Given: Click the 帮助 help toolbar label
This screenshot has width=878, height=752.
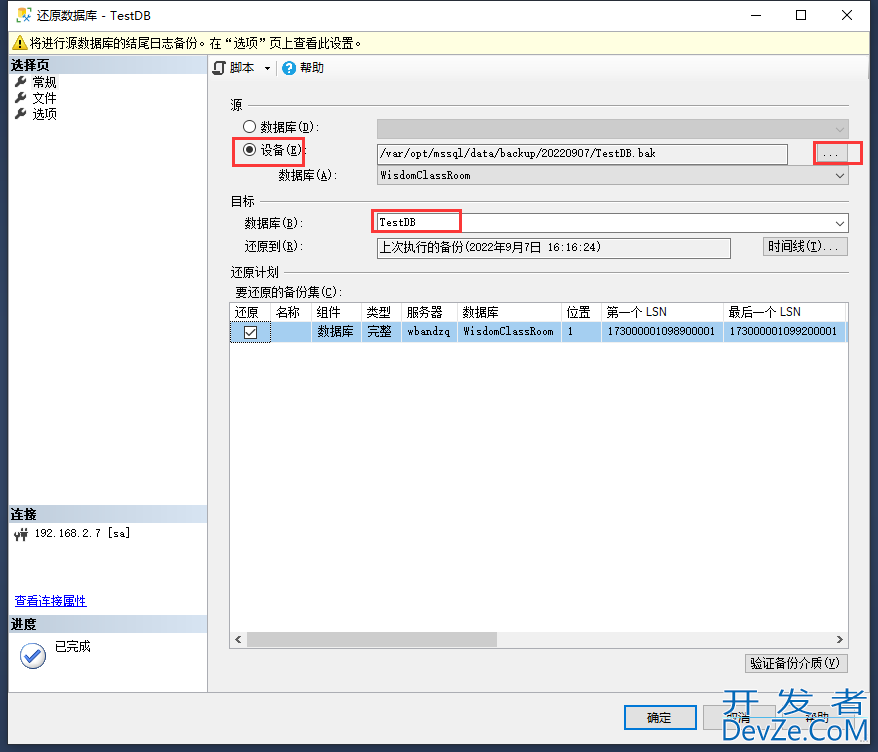Looking at the screenshot, I should [312, 68].
